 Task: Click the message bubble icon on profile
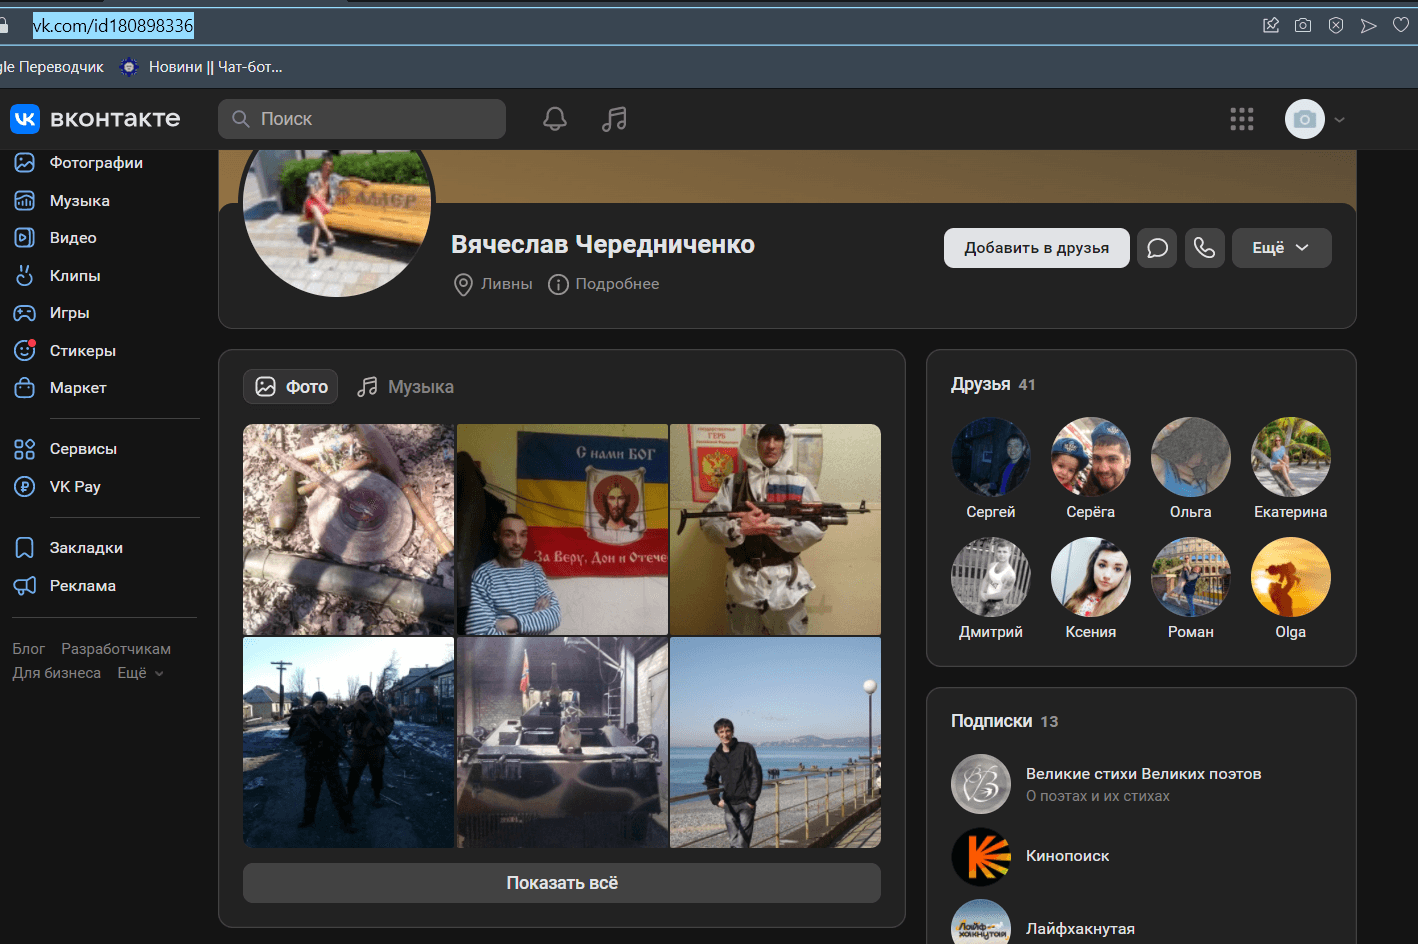point(1157,248)
